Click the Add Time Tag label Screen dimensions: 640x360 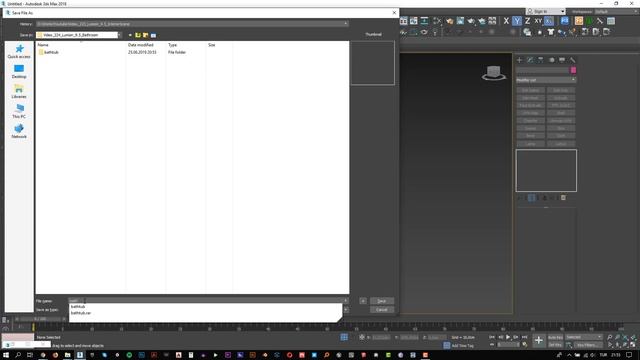point(463,346)
